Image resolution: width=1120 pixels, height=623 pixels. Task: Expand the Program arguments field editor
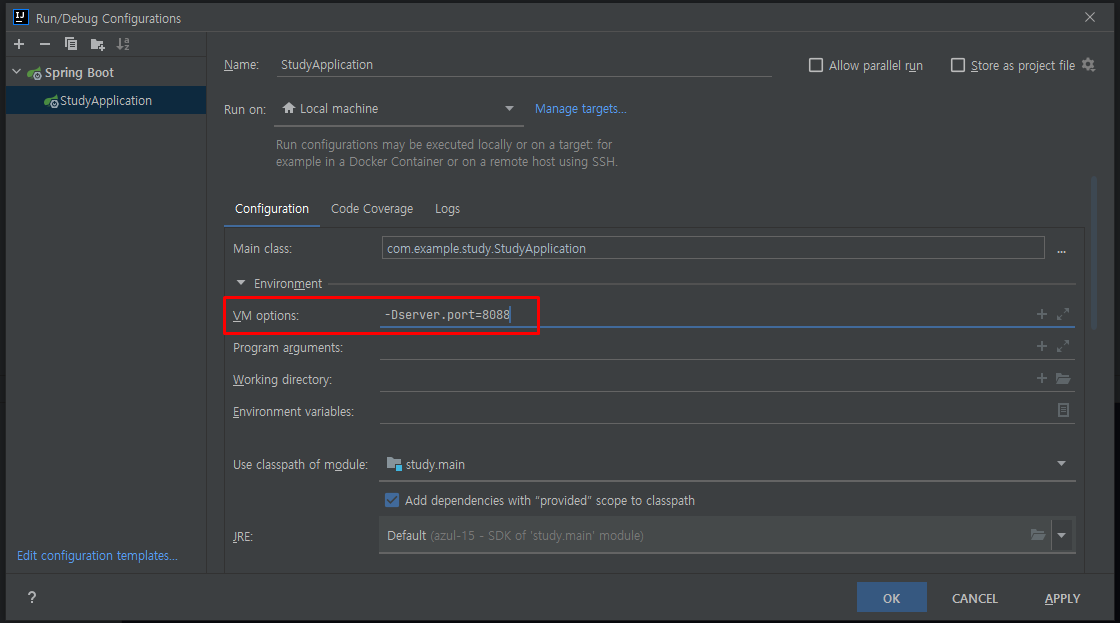click(x=1063, y=347)
